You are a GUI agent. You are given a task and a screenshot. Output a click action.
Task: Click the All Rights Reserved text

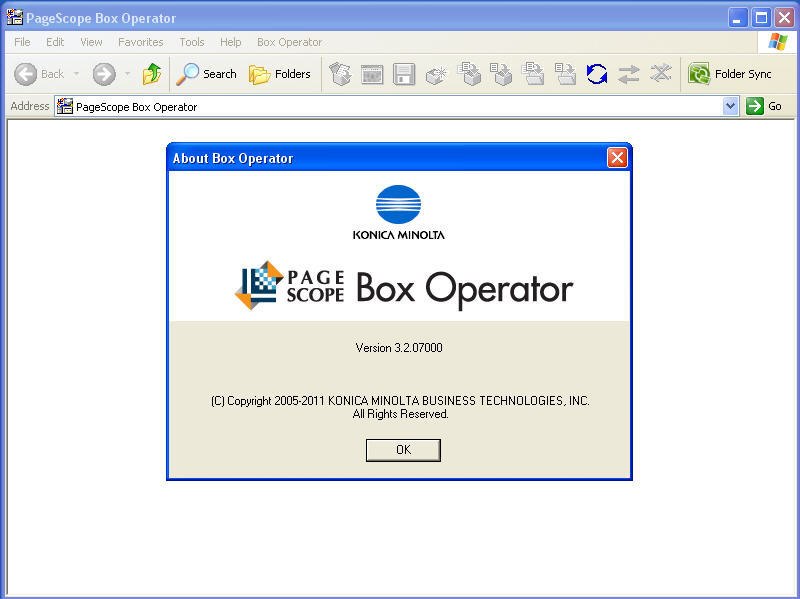tap(400, 414)
